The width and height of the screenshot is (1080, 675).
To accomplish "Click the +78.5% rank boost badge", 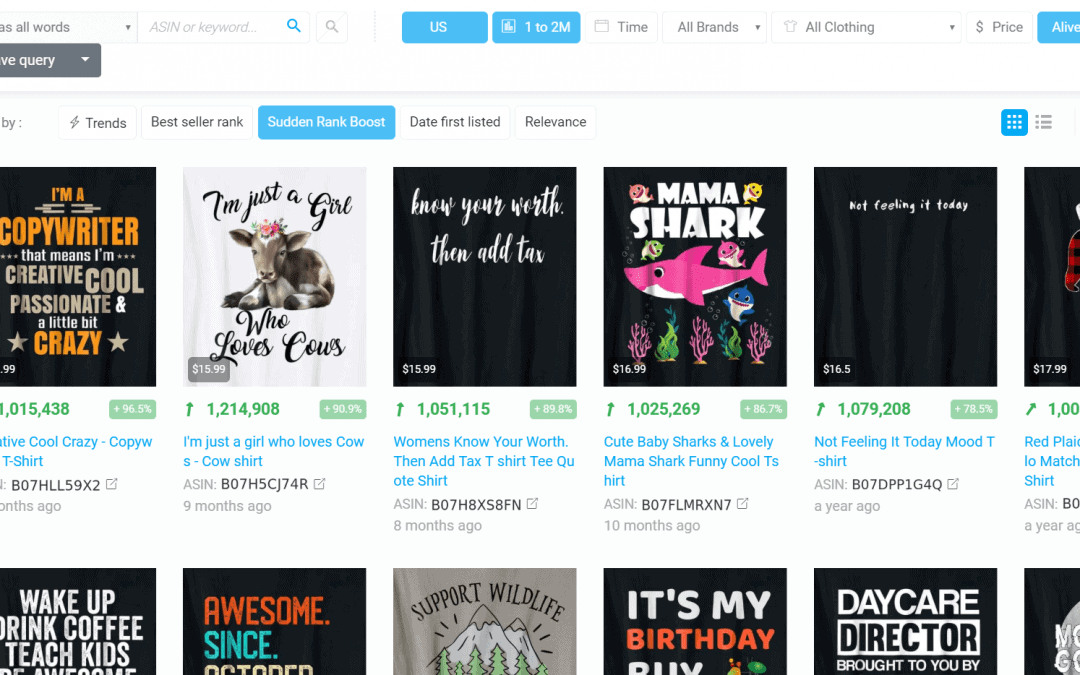I will (974, 409).
